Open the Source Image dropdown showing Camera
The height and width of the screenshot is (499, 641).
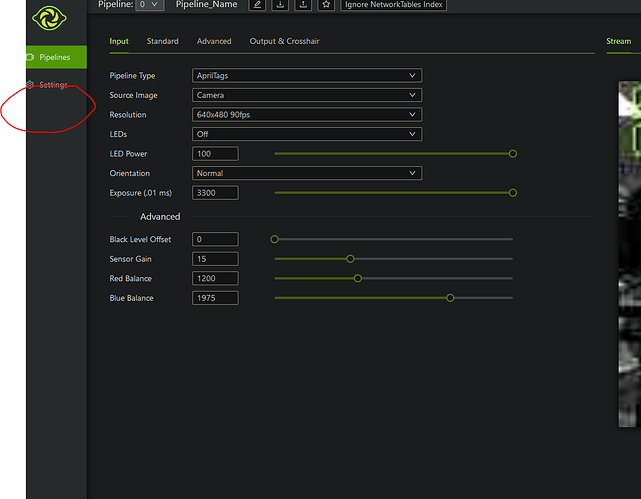tap(307, 95)
